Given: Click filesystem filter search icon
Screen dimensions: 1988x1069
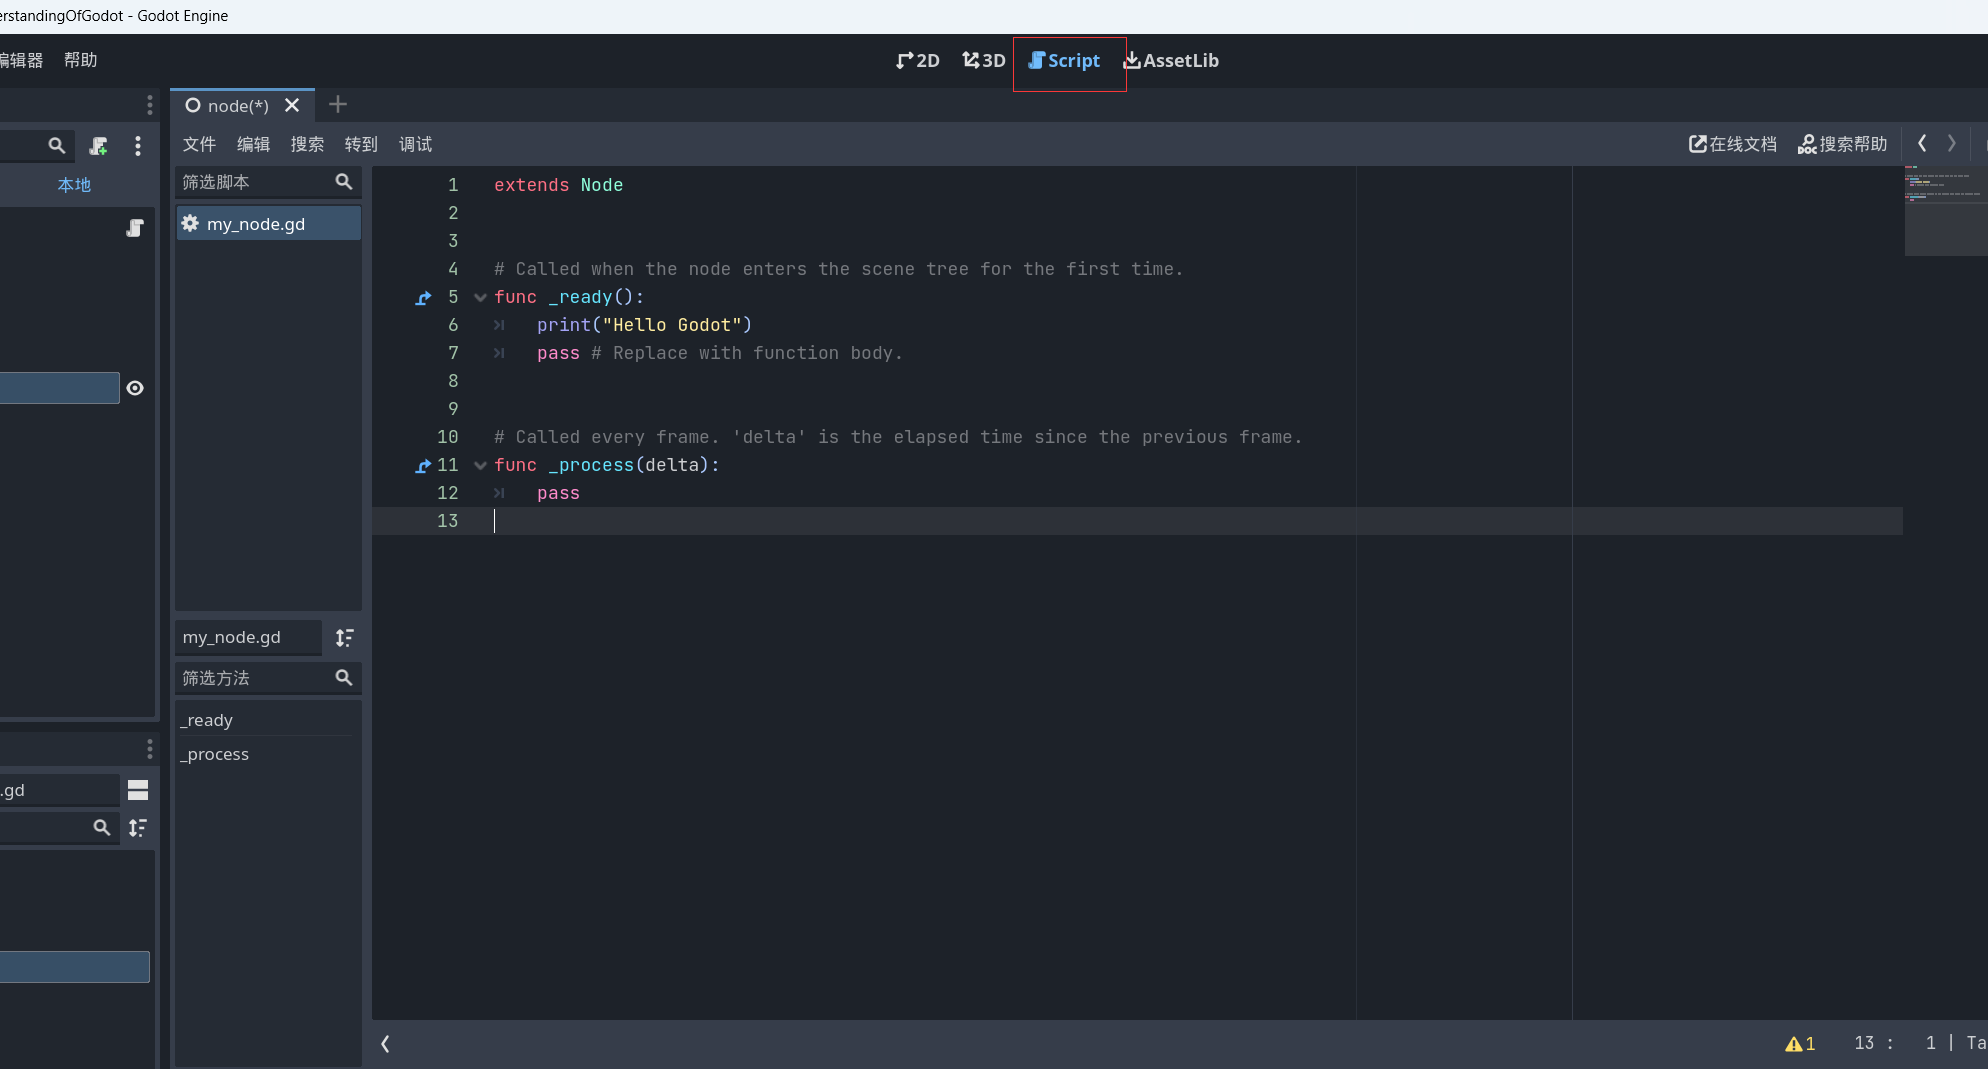Looking at the screenshot, I should pos(101,828).
